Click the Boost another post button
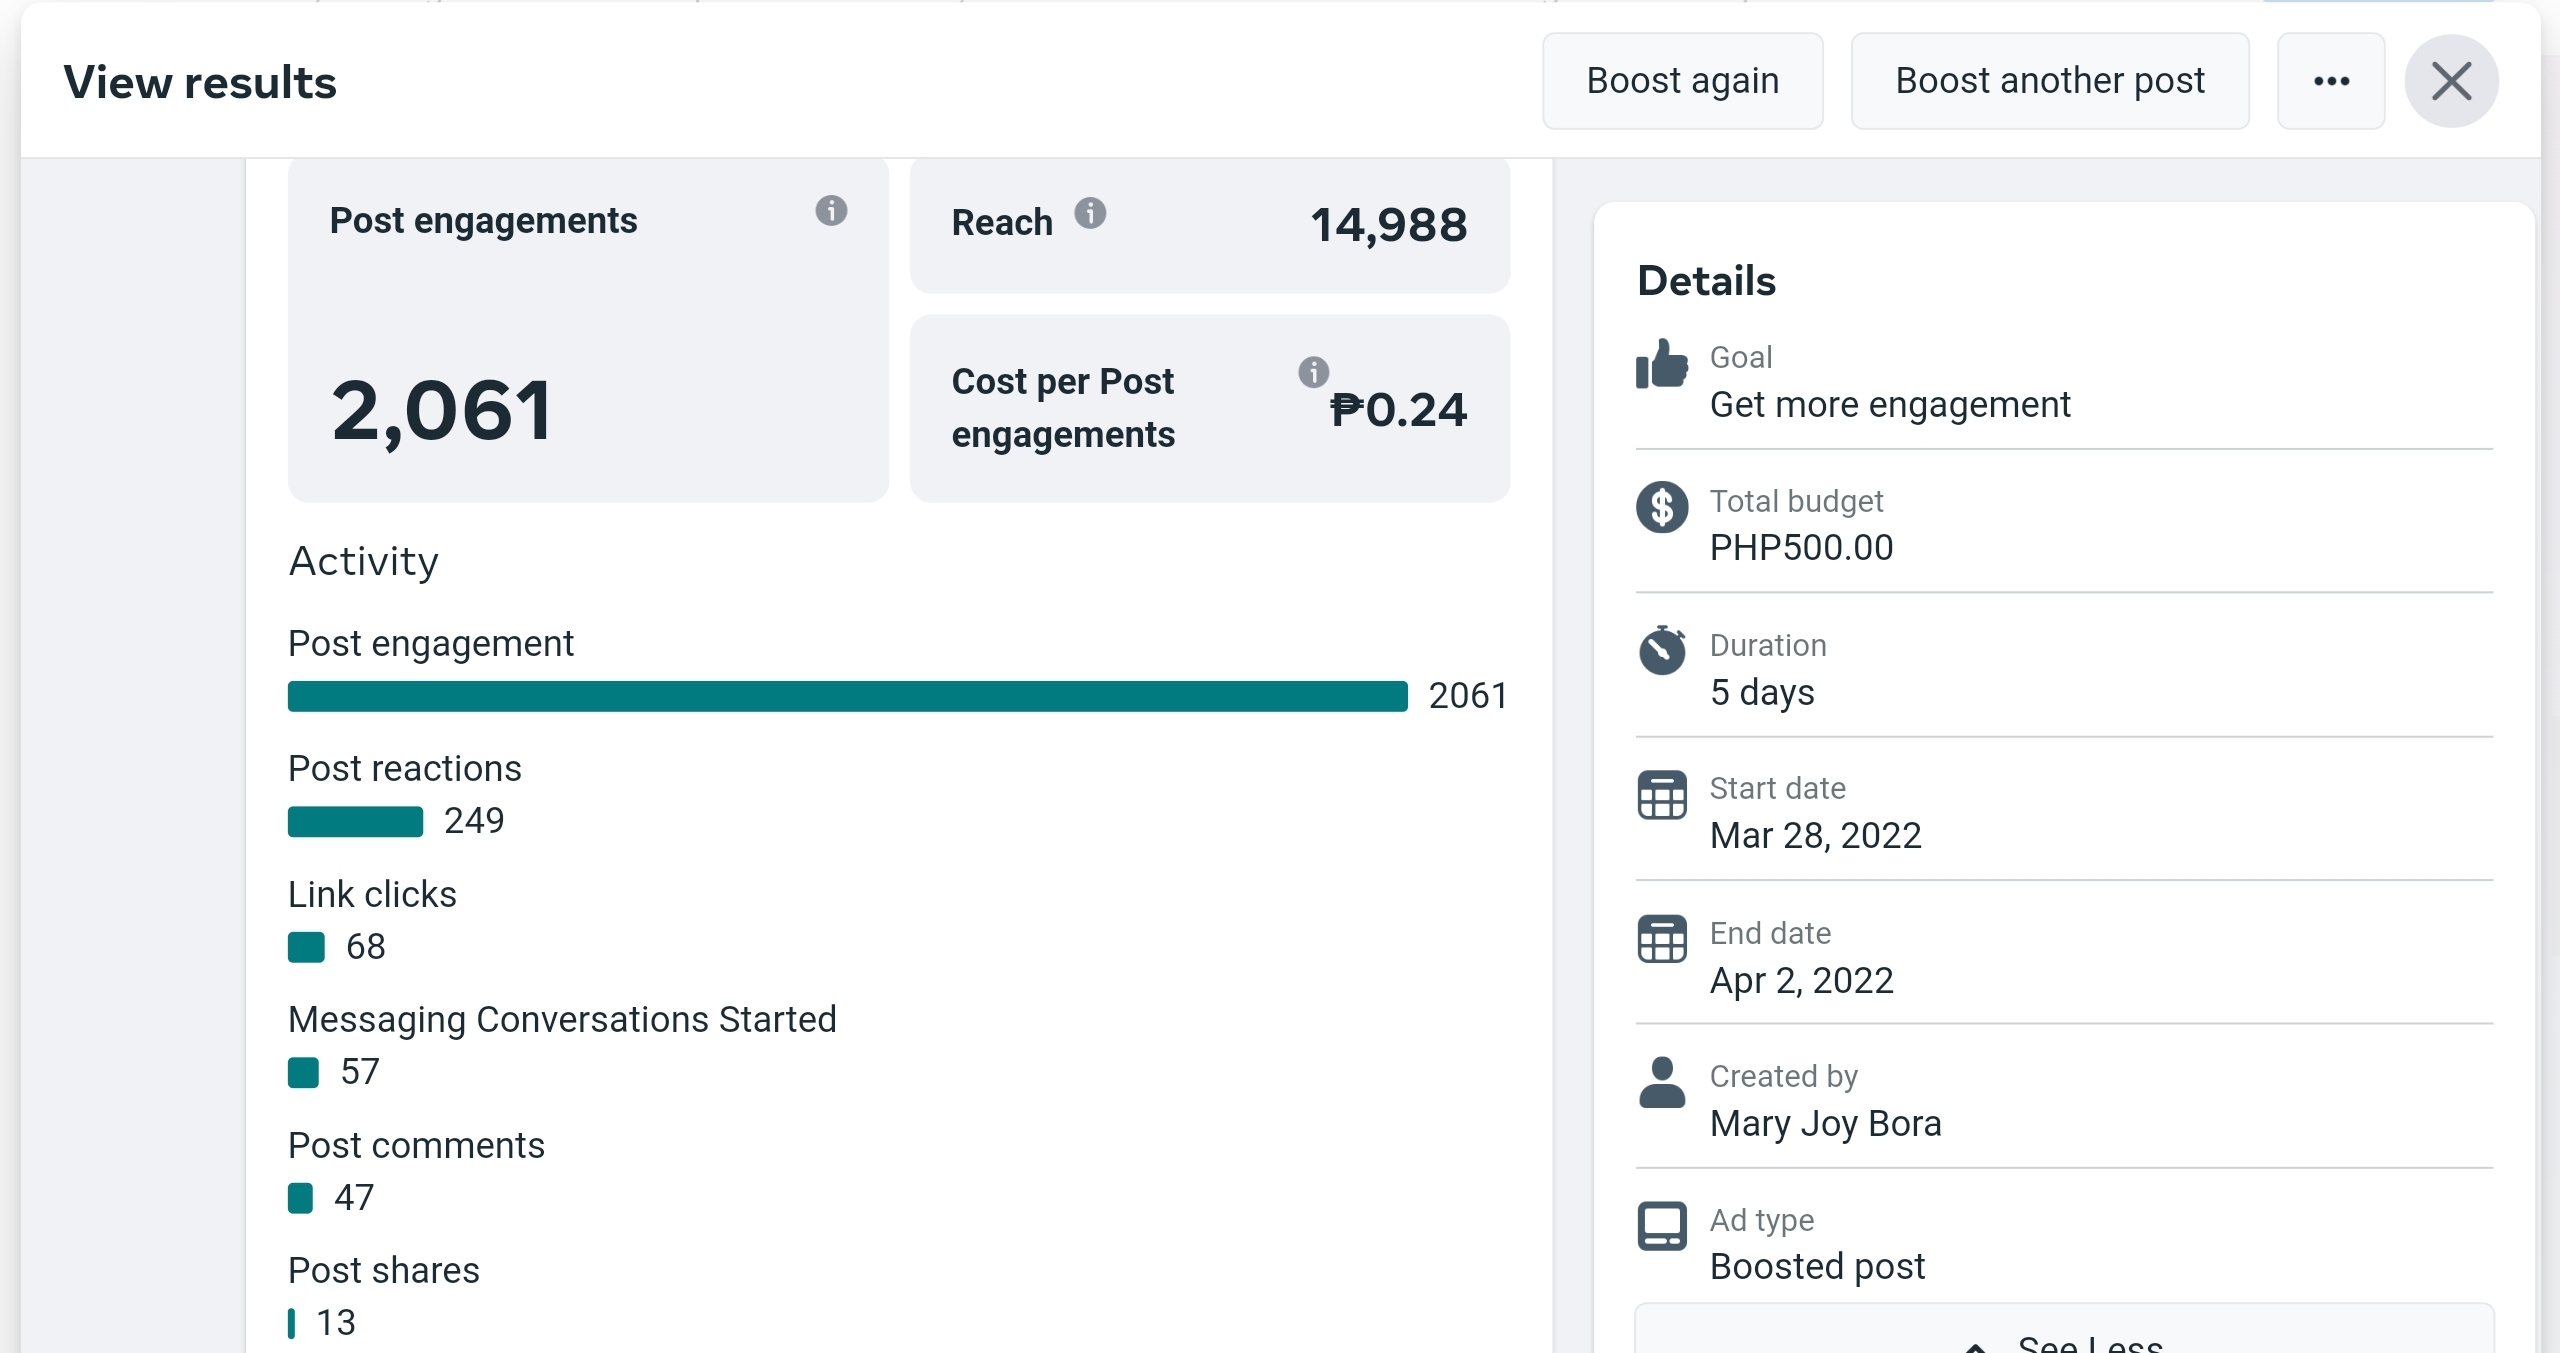This screenshot has width=2560, height=1353. [2050, 81]
